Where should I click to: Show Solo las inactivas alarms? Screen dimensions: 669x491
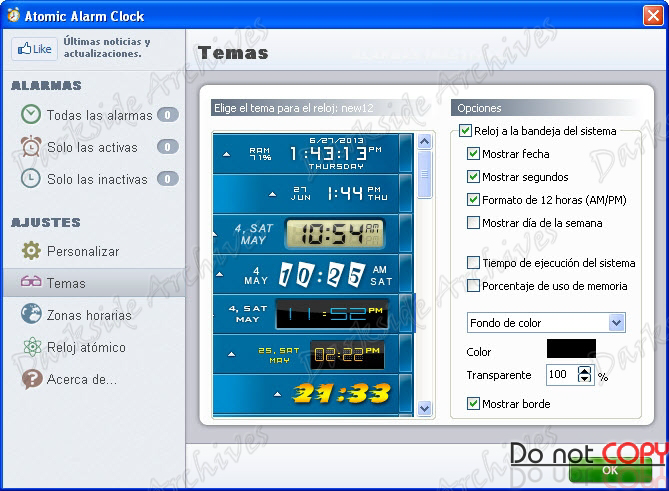click(97, 179)
